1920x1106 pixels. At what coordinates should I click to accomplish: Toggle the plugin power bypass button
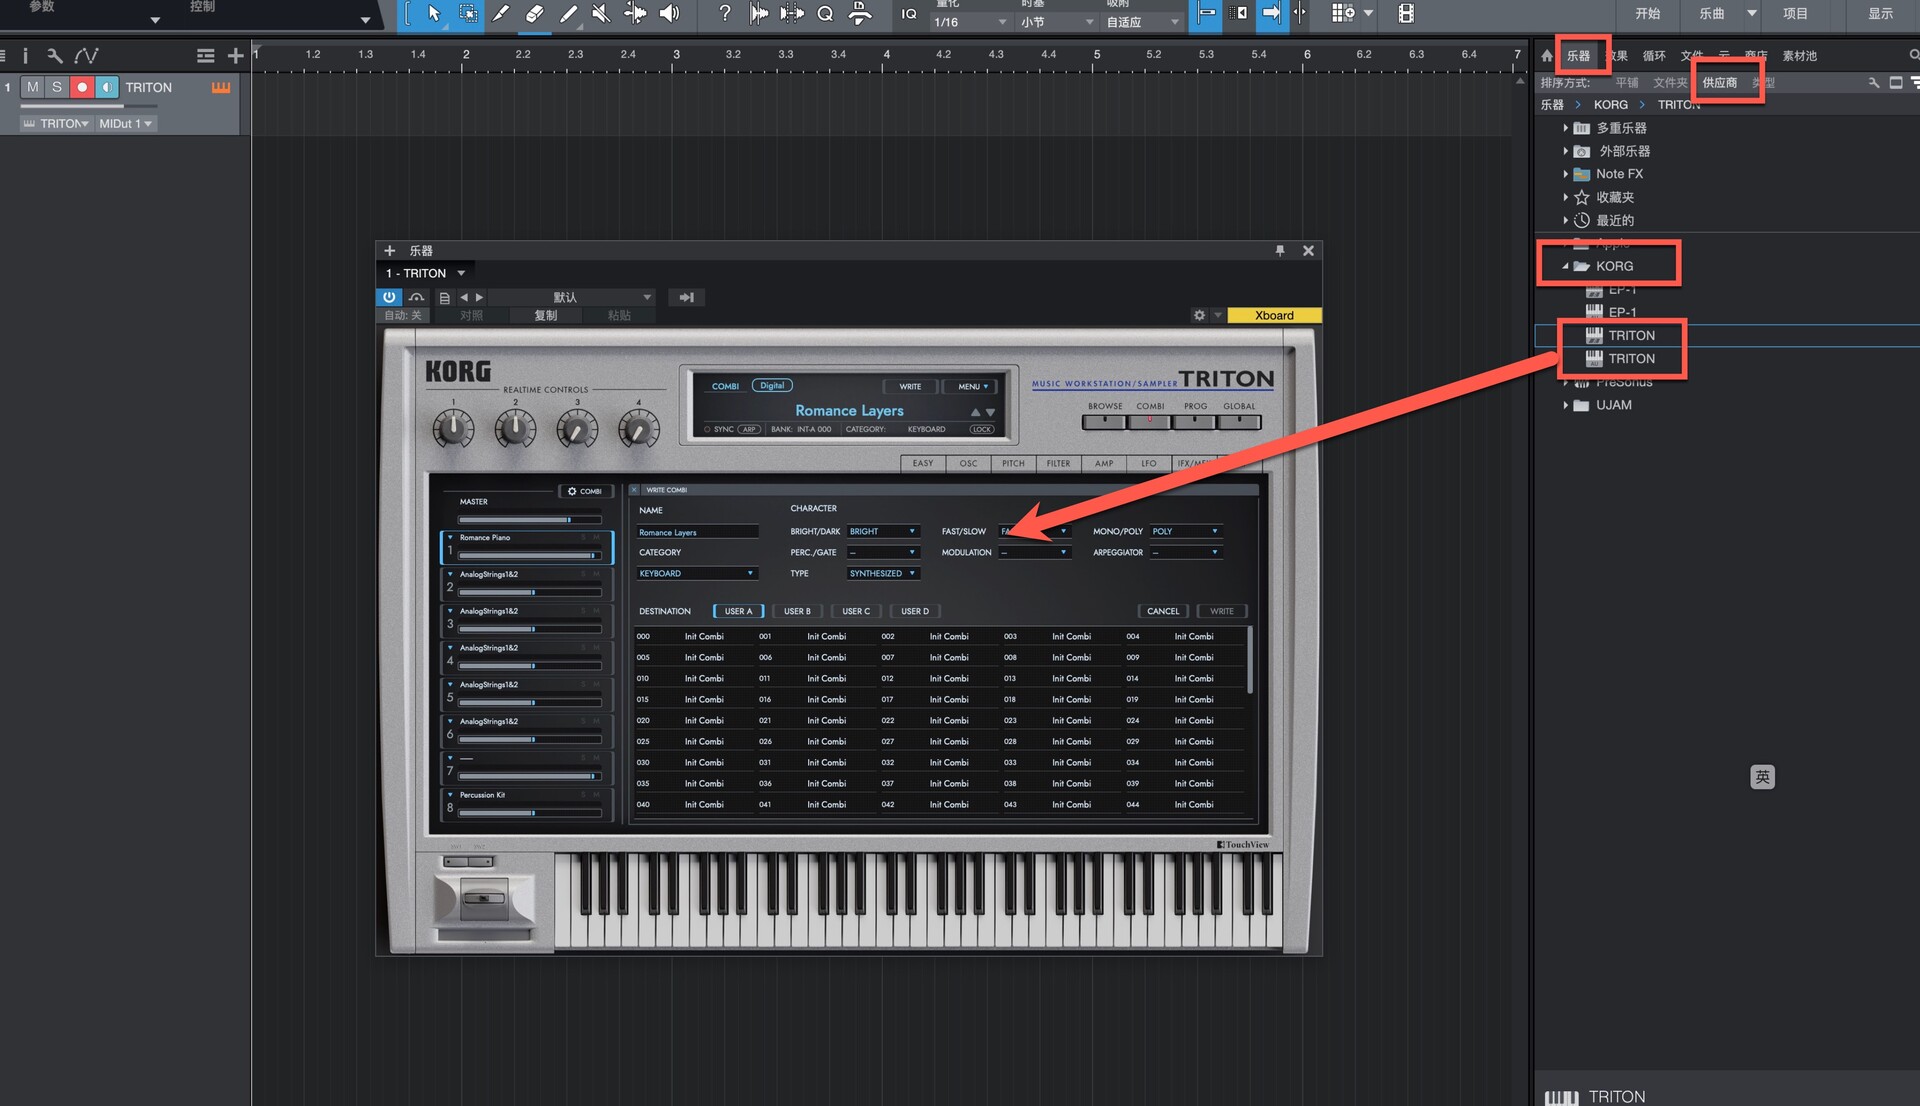389,297
